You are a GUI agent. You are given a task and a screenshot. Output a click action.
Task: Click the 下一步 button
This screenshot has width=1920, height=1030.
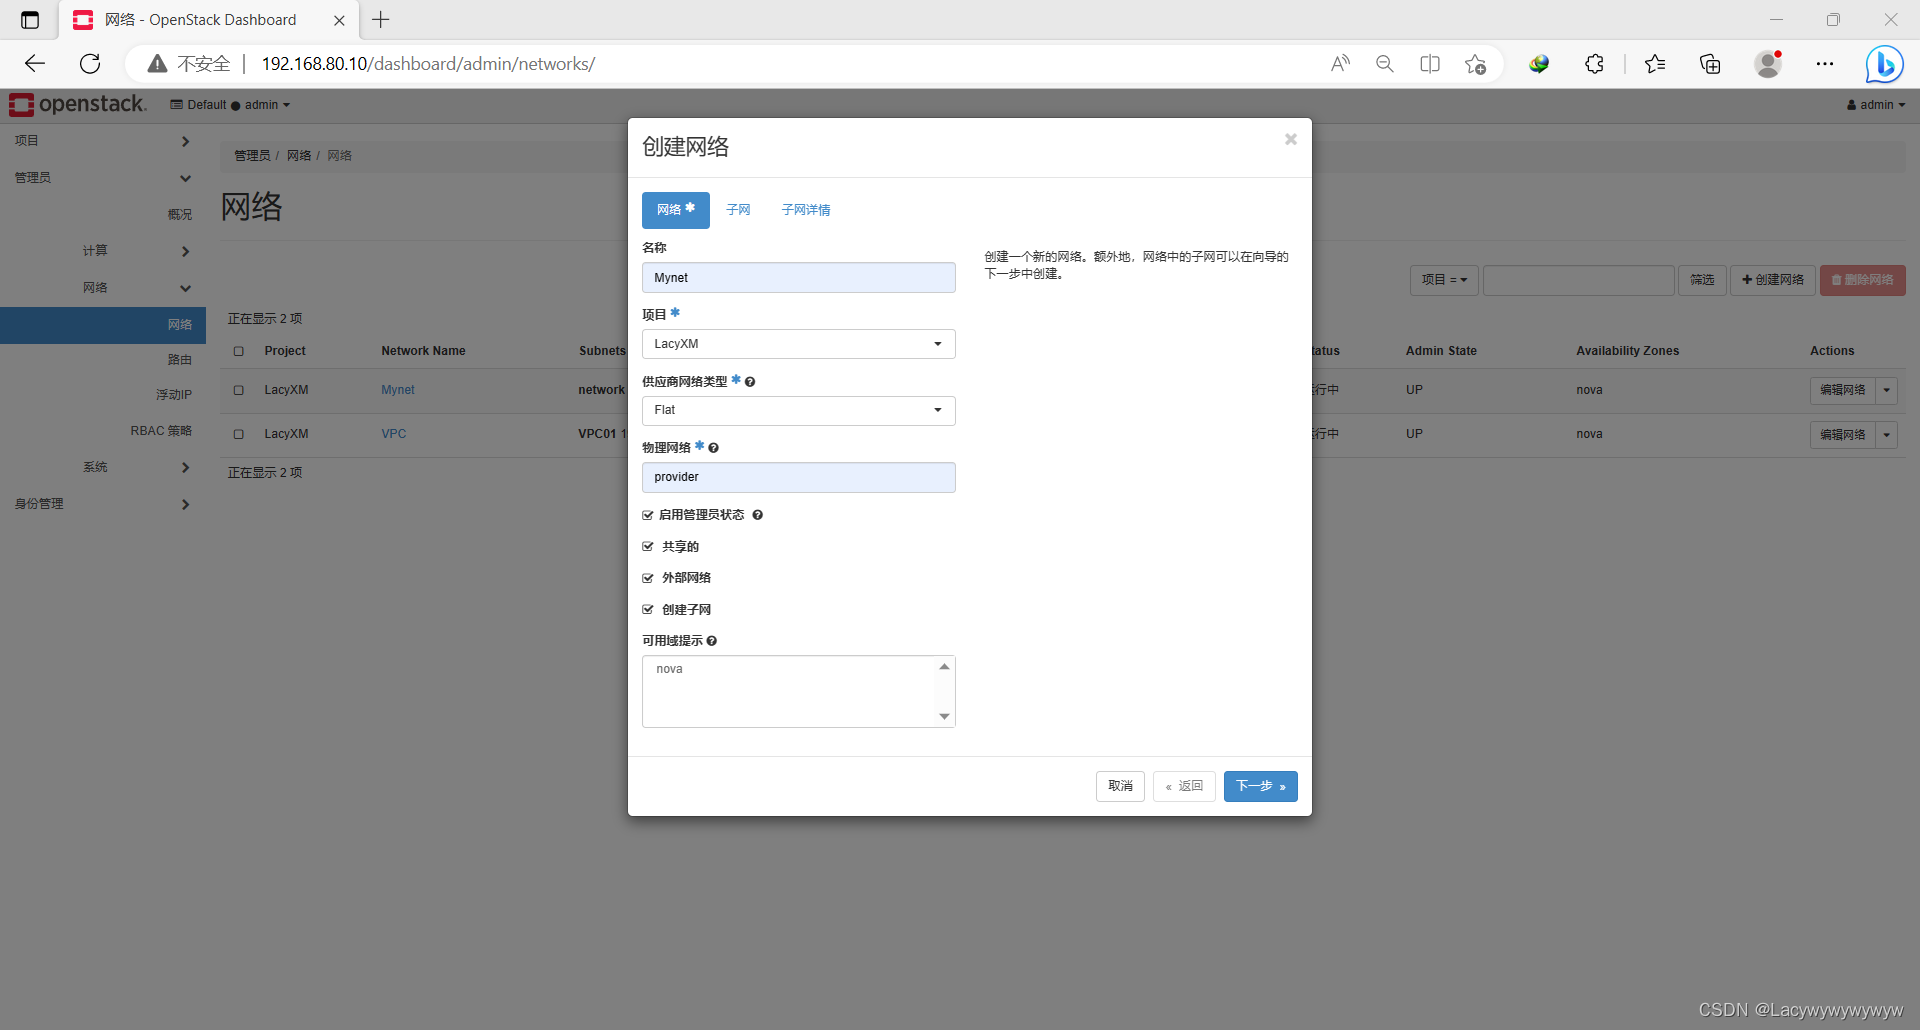1260,786
